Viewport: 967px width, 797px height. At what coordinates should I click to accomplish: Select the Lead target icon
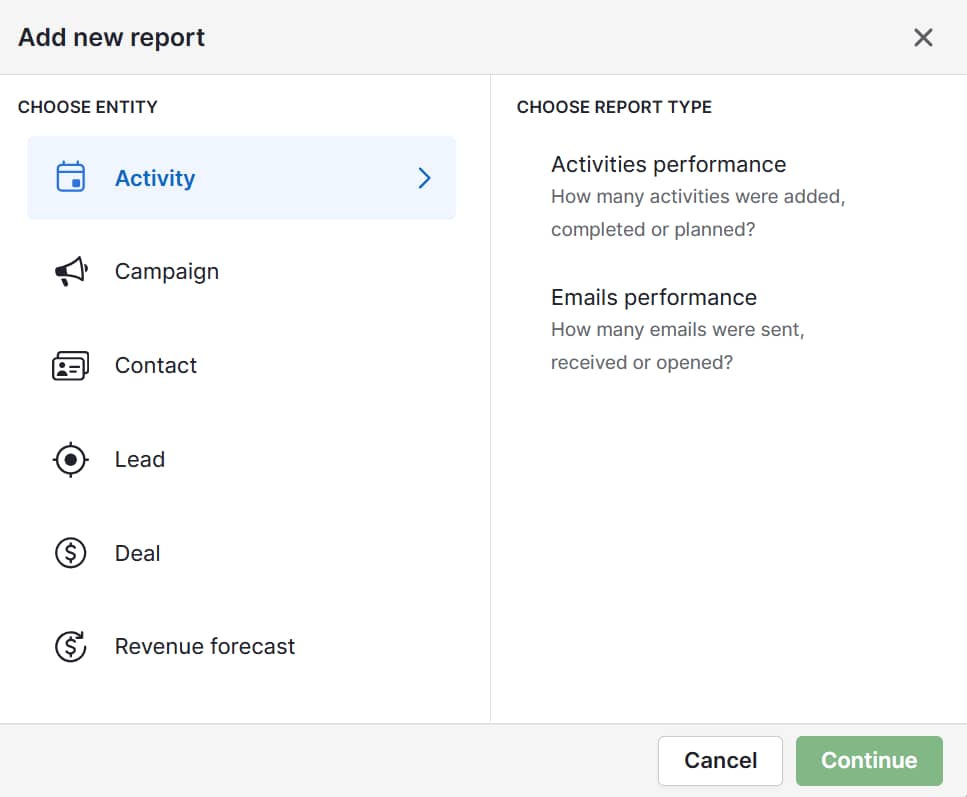[70, 459]
